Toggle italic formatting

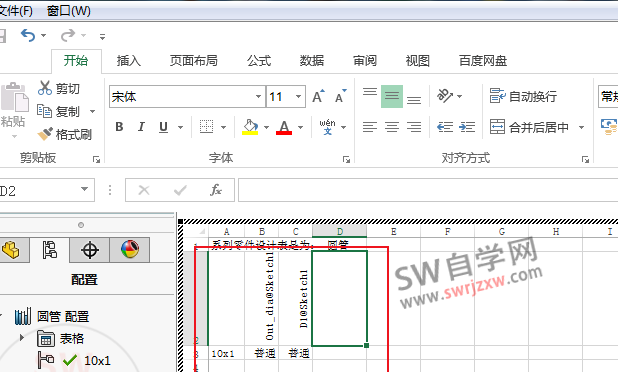click(141, 127)
